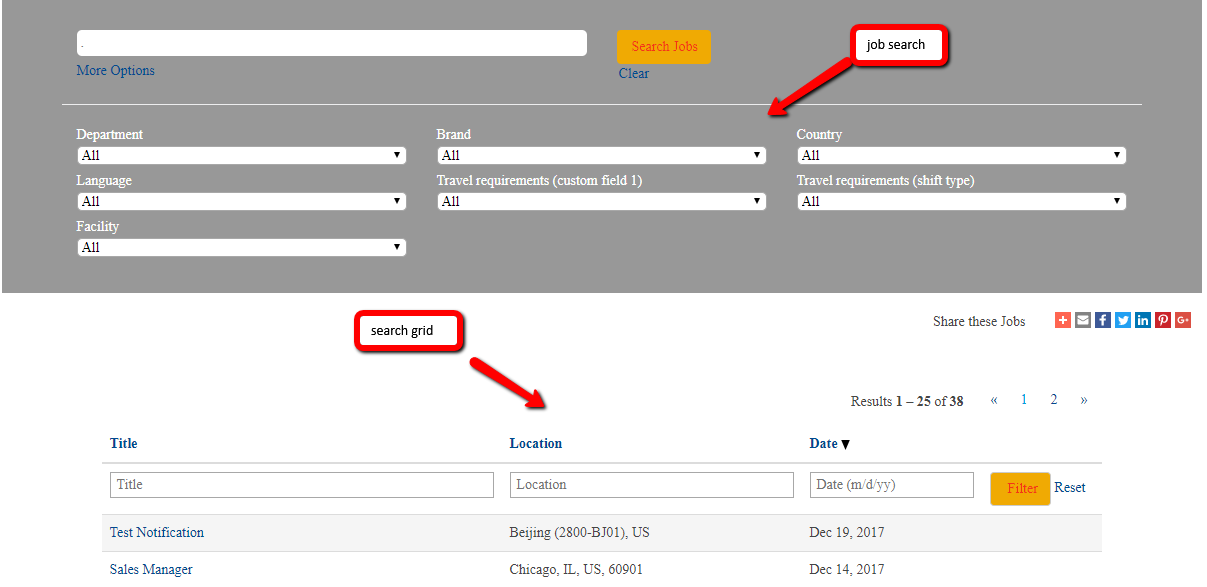The image size is (1207, 587).
Task: Focus the job keyword search field
Action: 332,43
